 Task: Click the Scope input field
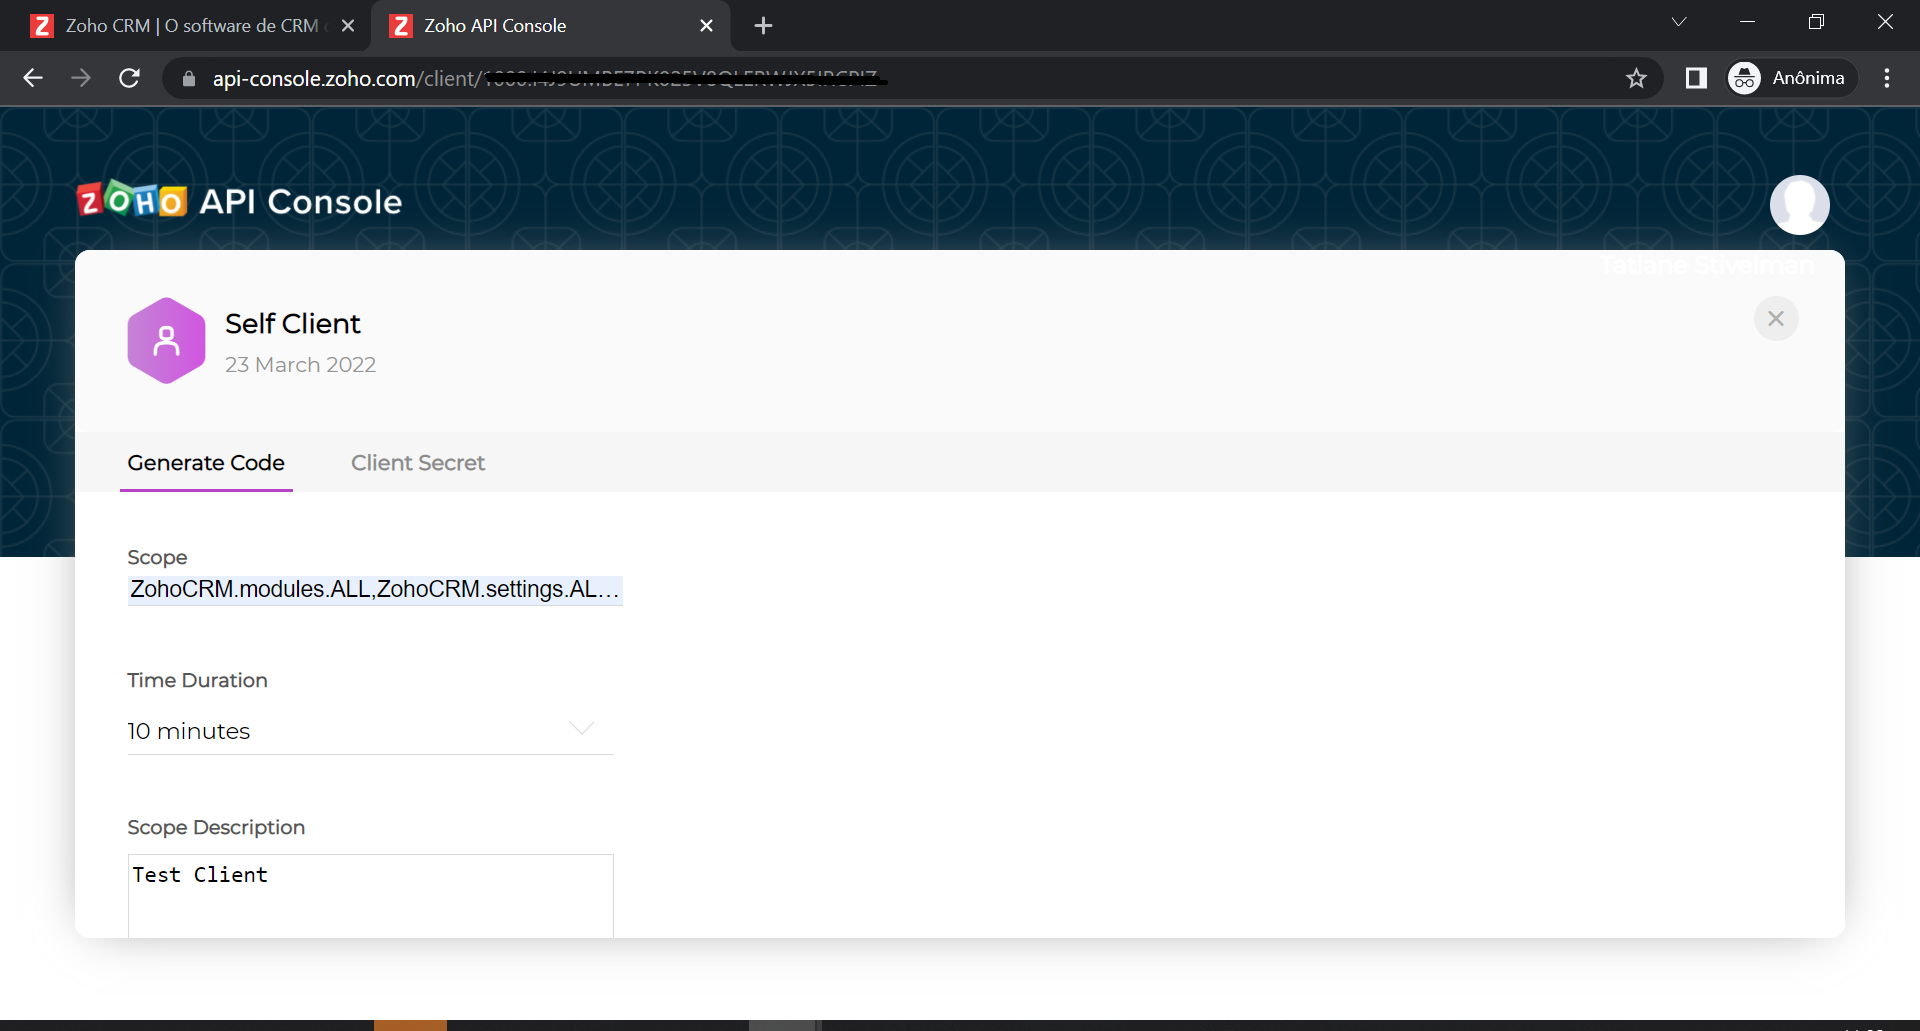click(375, 589)
